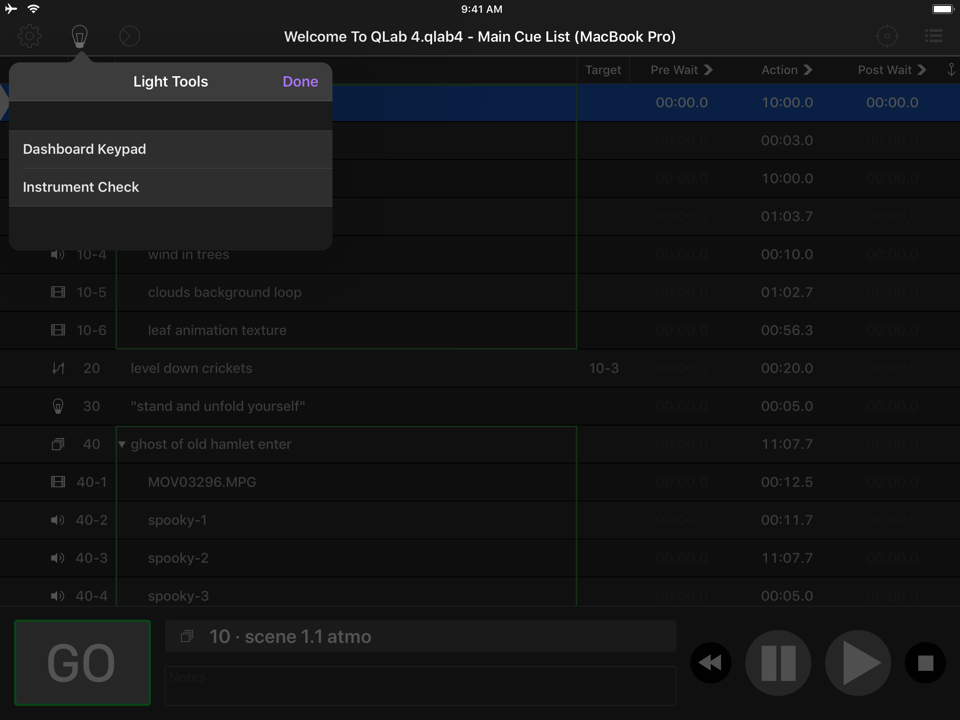Tap Done in Light Tools popover

[x=300, y=82]
